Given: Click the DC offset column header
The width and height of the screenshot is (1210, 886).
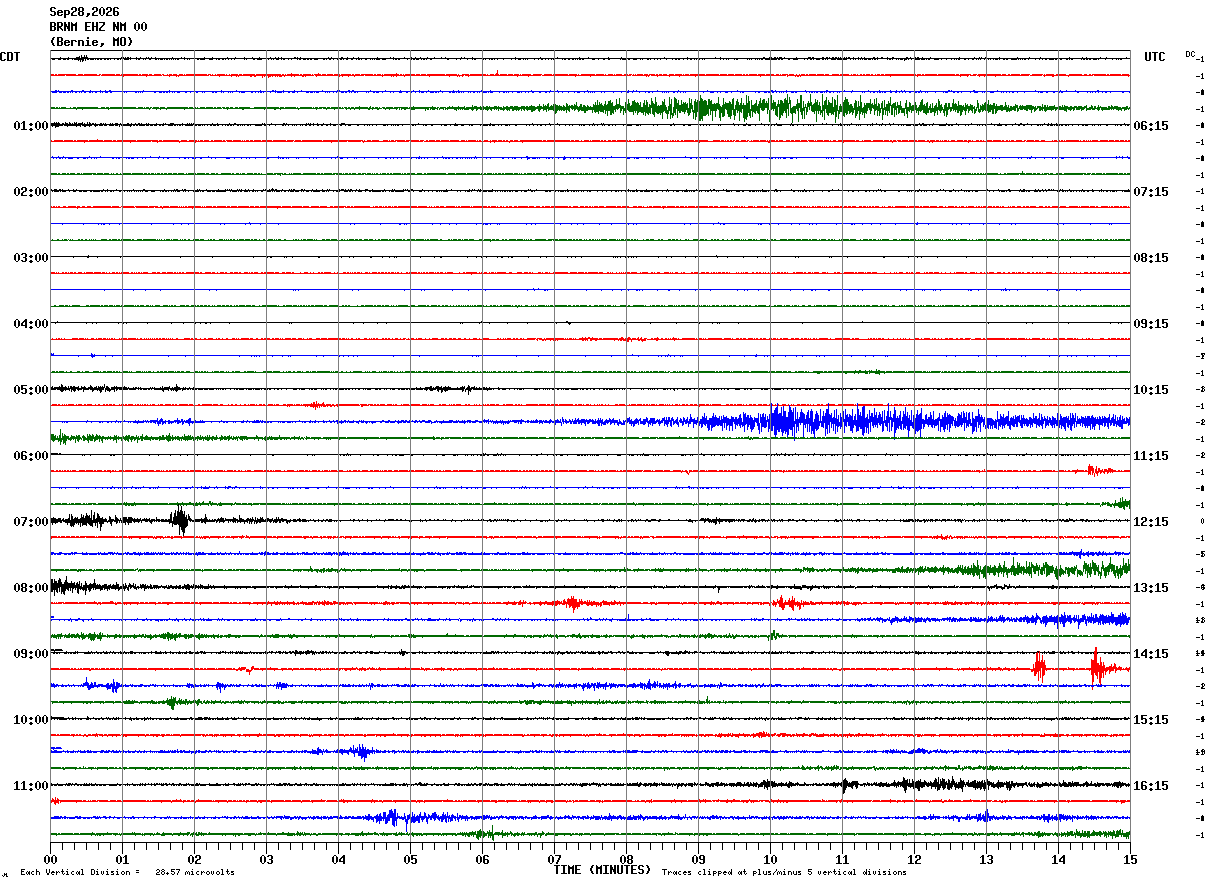Looking at the screenshot, I should (x=1190, y=54).
